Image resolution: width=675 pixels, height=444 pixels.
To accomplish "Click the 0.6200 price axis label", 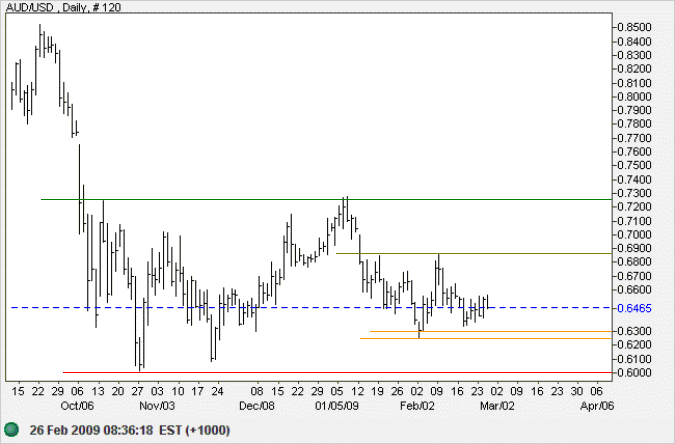I will click(634, 345).
